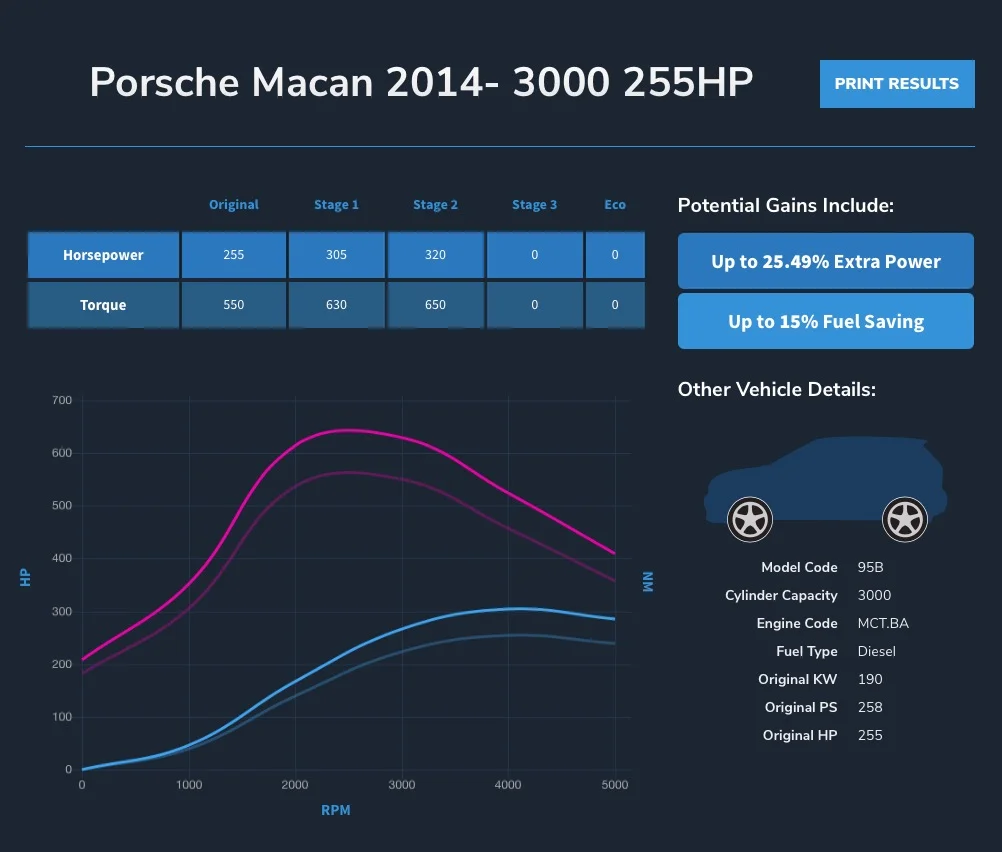
Task: Click the Engine Code value MCT.BA
Action: (883, 623)
